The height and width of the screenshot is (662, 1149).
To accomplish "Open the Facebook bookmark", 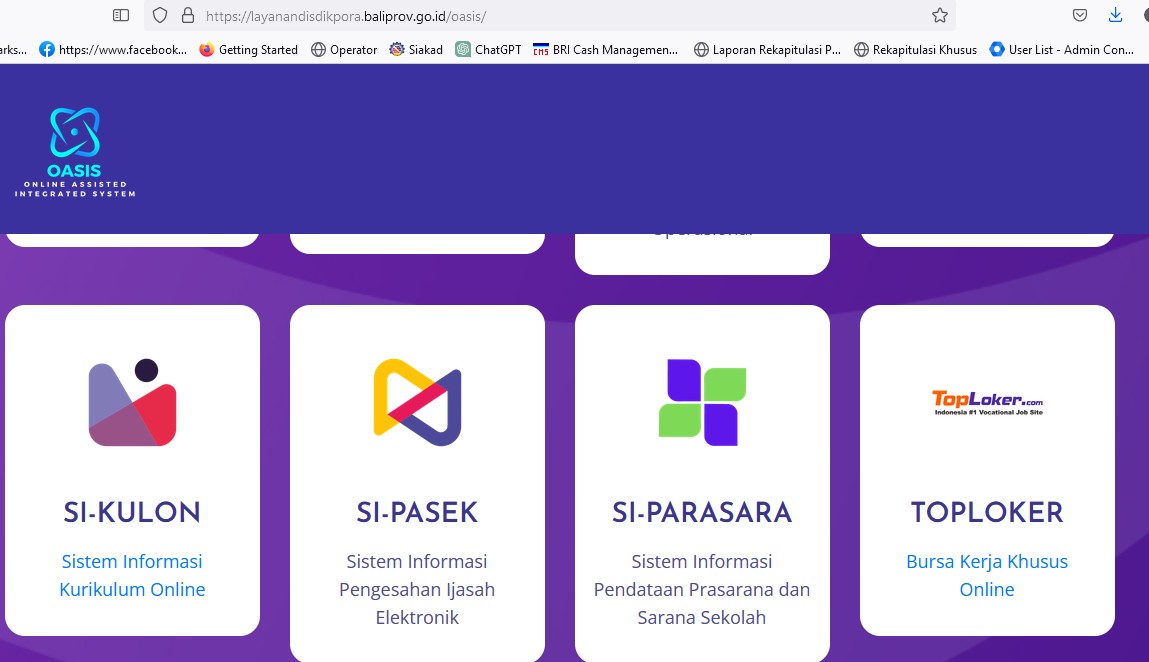I will click(x=113, y=49).
